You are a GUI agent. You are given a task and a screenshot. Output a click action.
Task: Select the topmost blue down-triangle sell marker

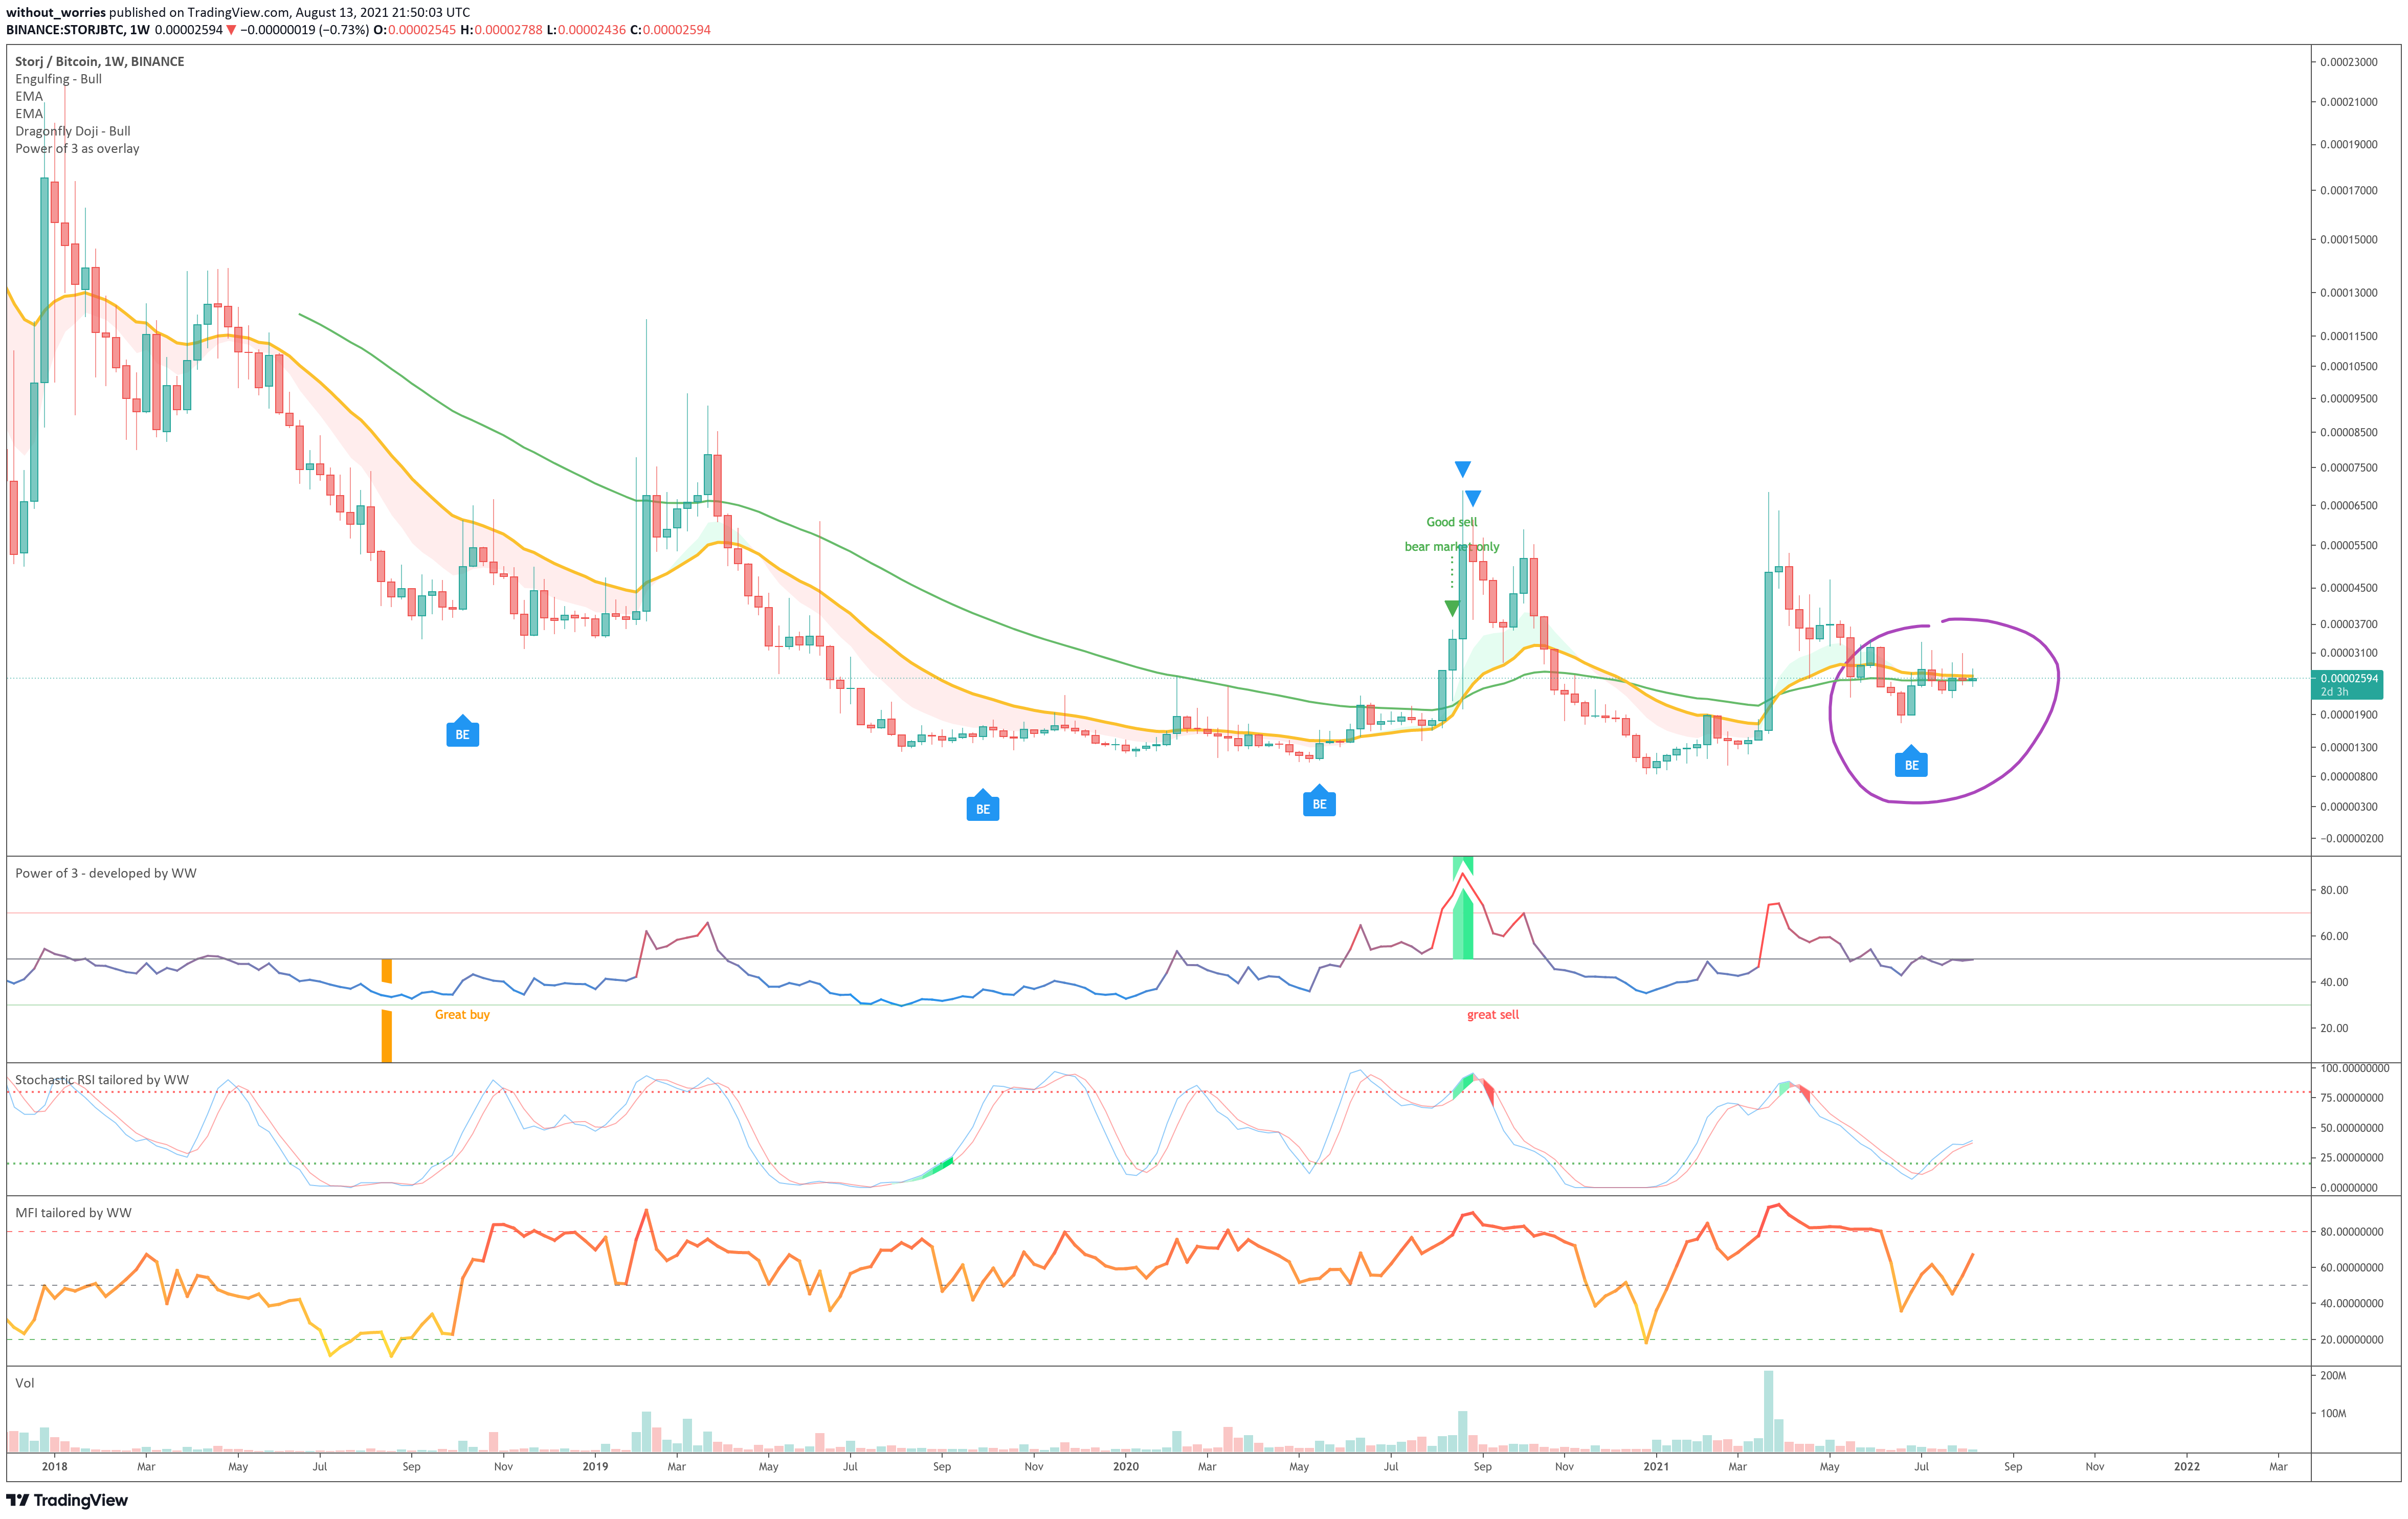(x=1463, y=469)
